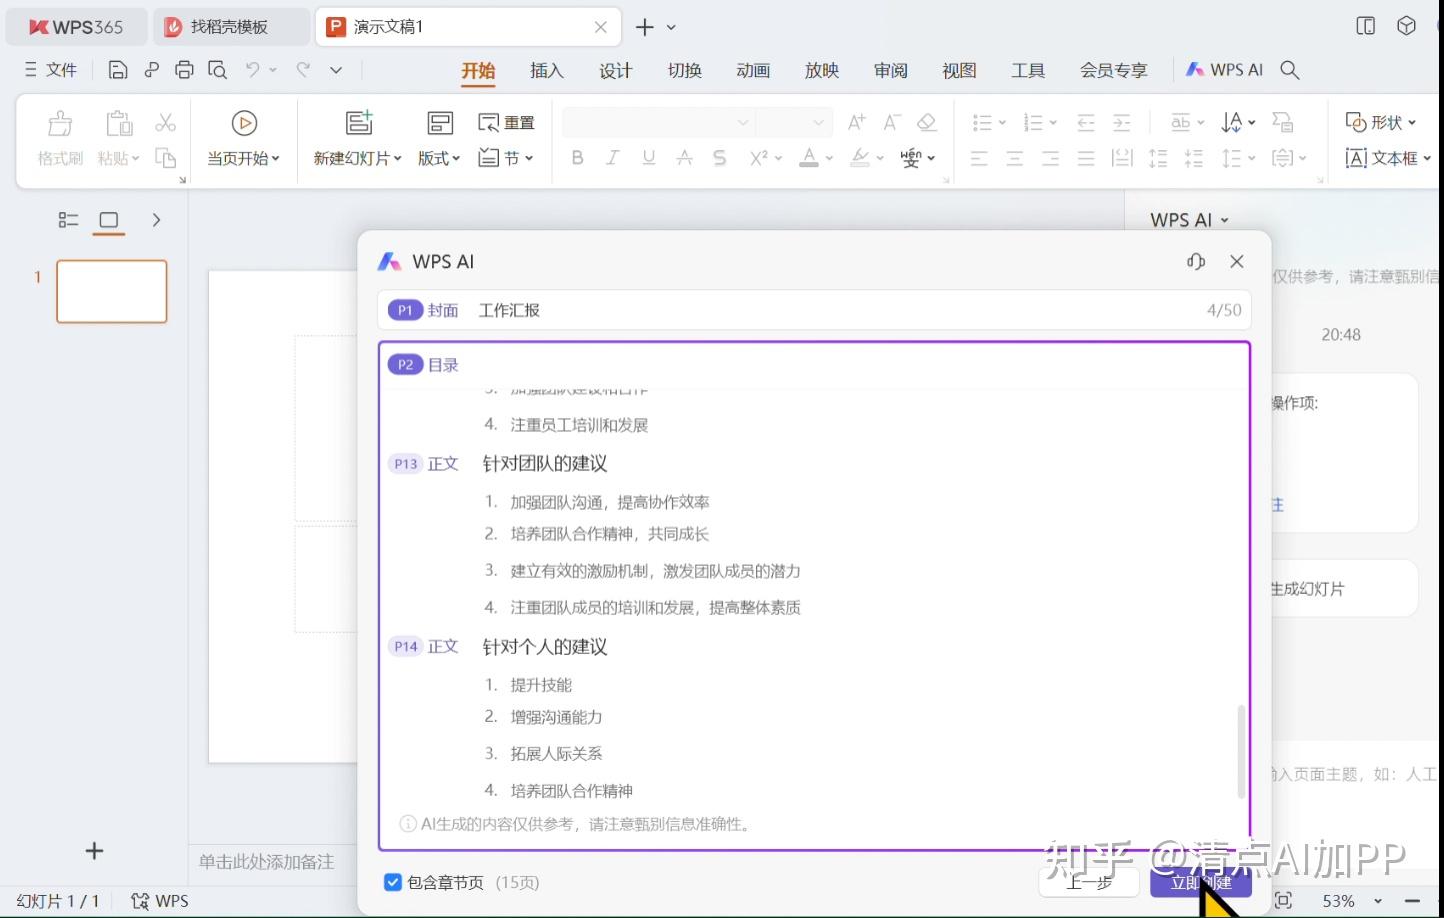This screenshot has height=918, width=1444.
Task: Open the font size dropdown
Action: pos(794,121)
